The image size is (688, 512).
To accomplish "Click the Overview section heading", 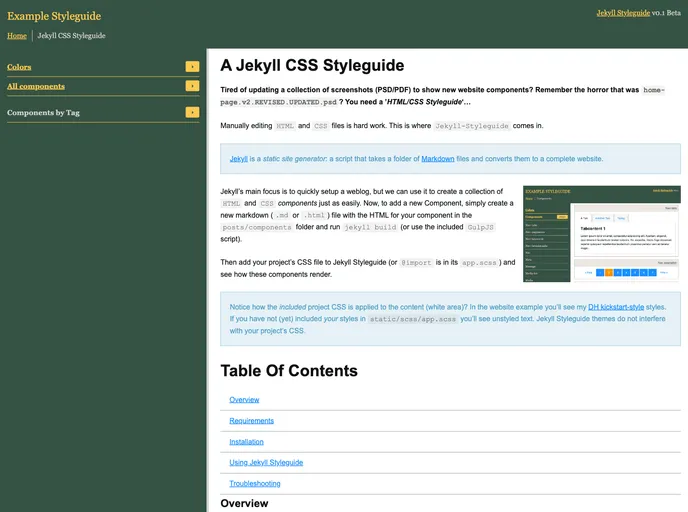I will [244, 503].
